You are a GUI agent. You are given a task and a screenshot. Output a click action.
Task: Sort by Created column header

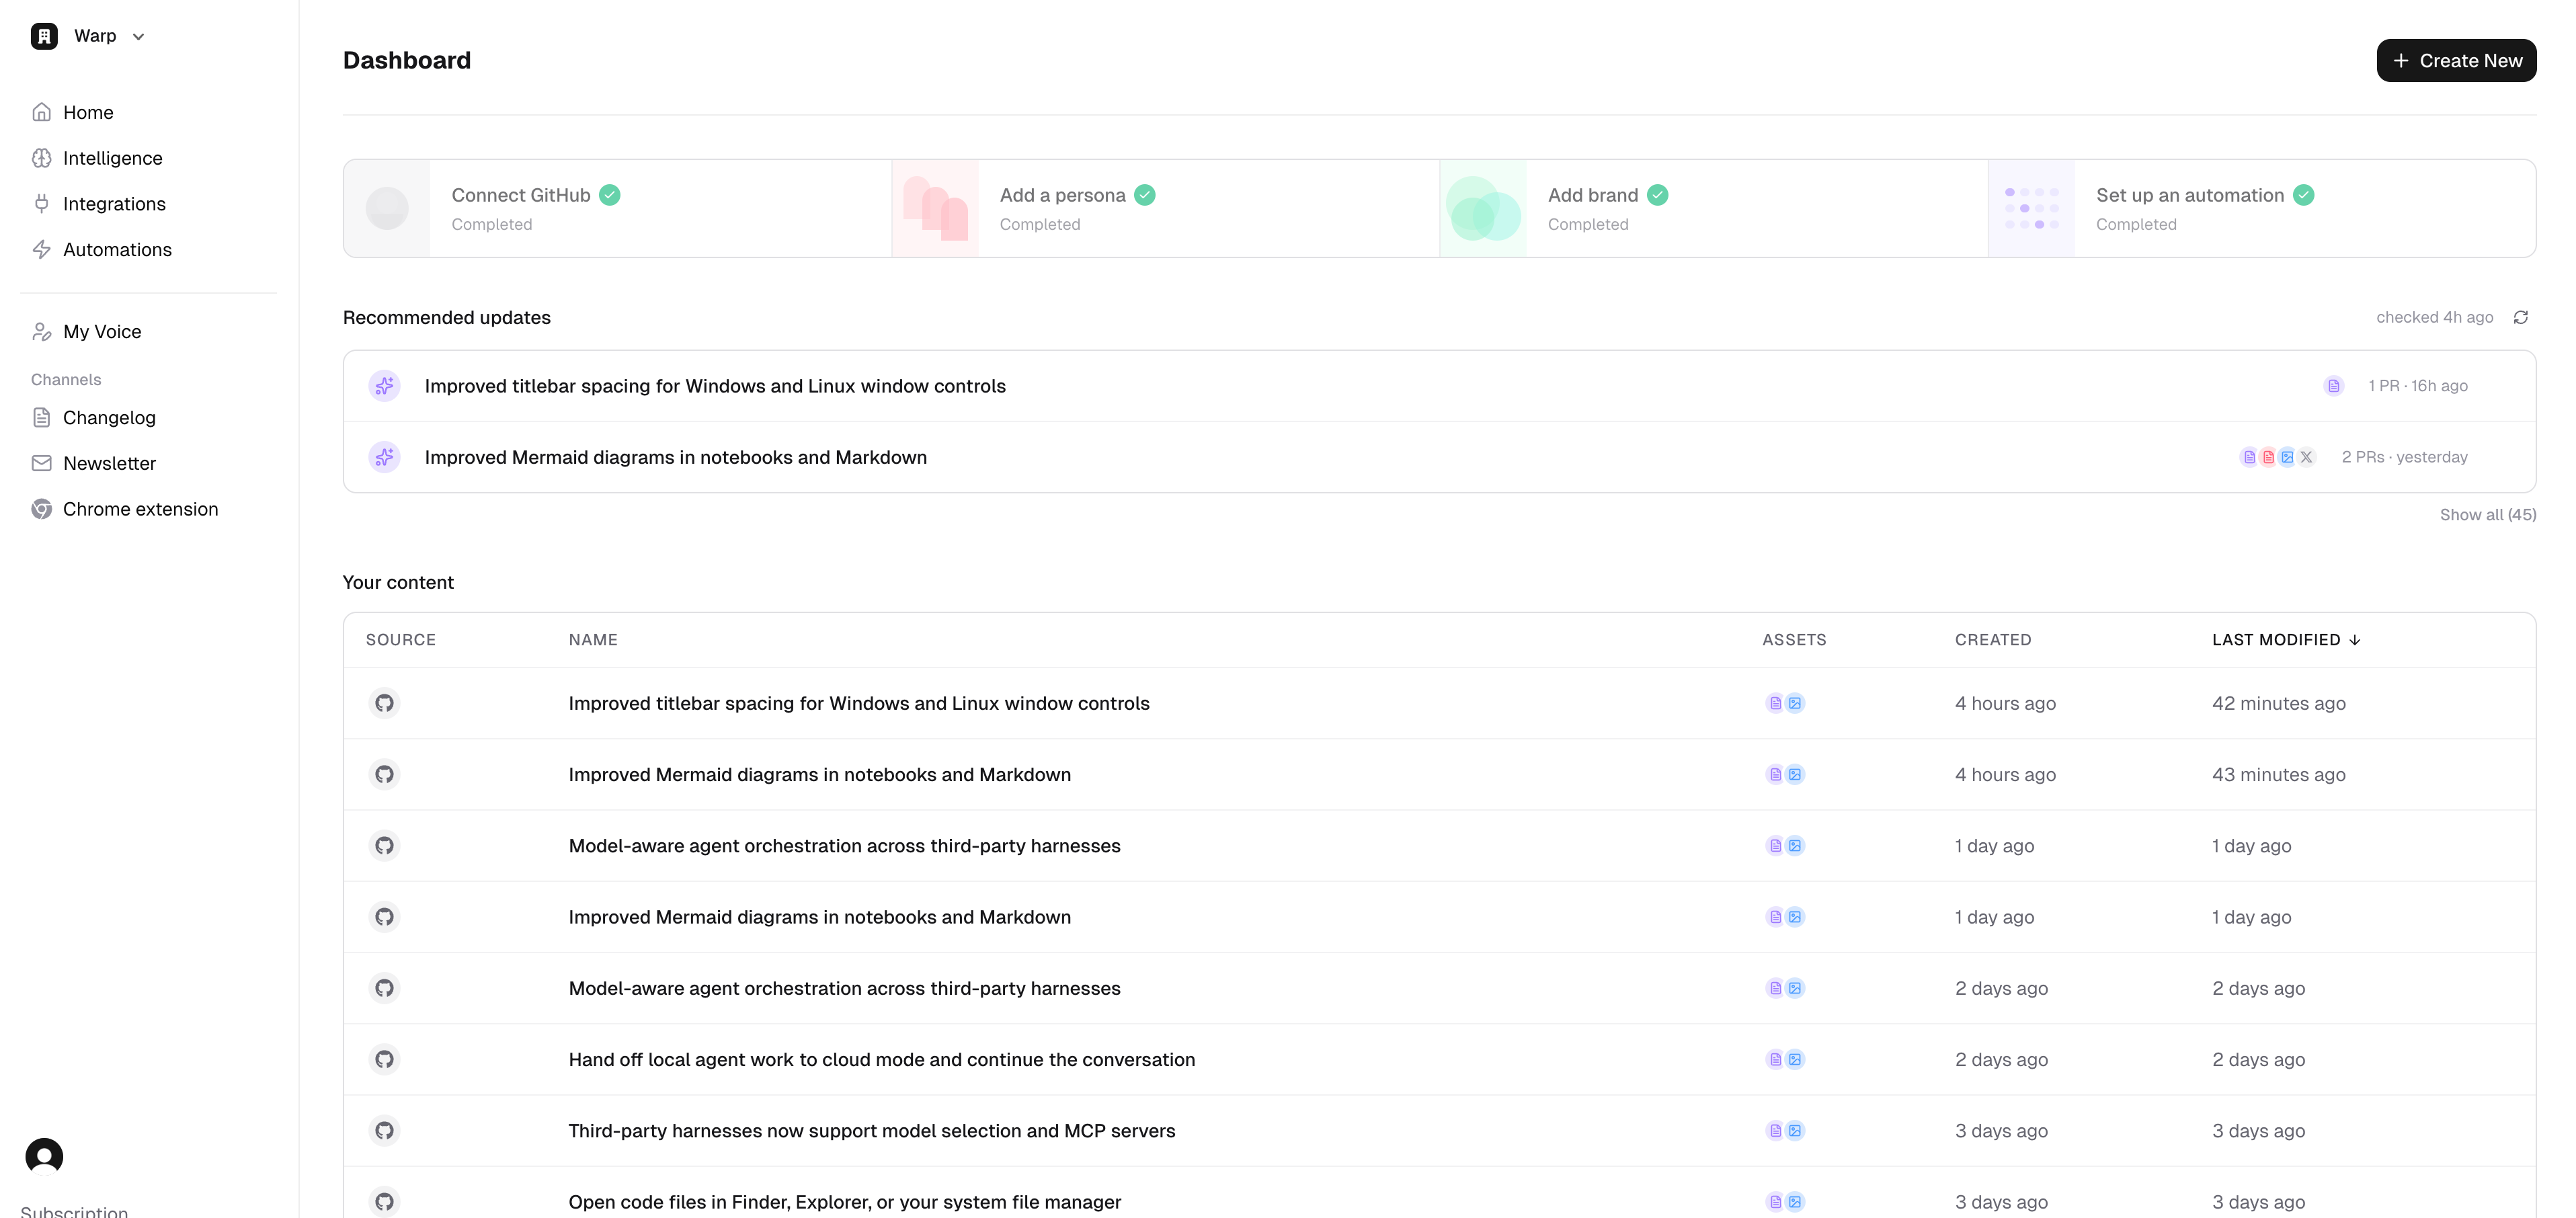pos(1993,640)
